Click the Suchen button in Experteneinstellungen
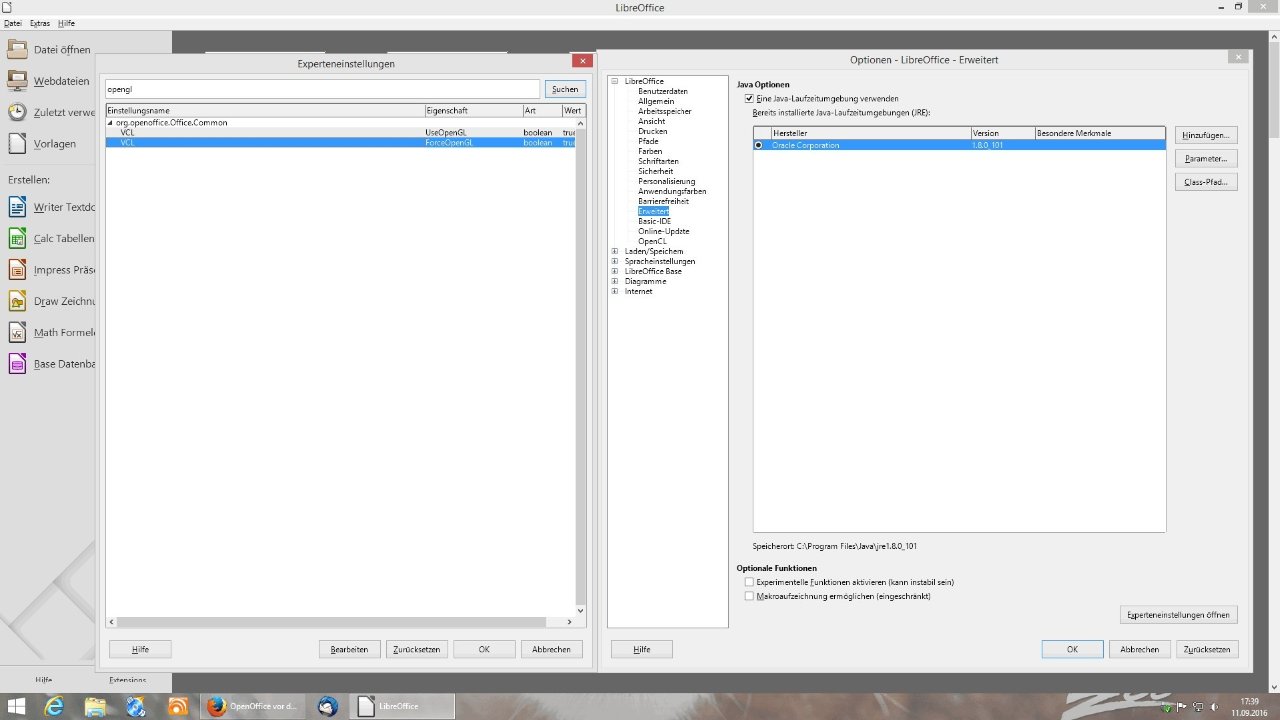This screenshot has height=720, width=1280. coord(565,89)
